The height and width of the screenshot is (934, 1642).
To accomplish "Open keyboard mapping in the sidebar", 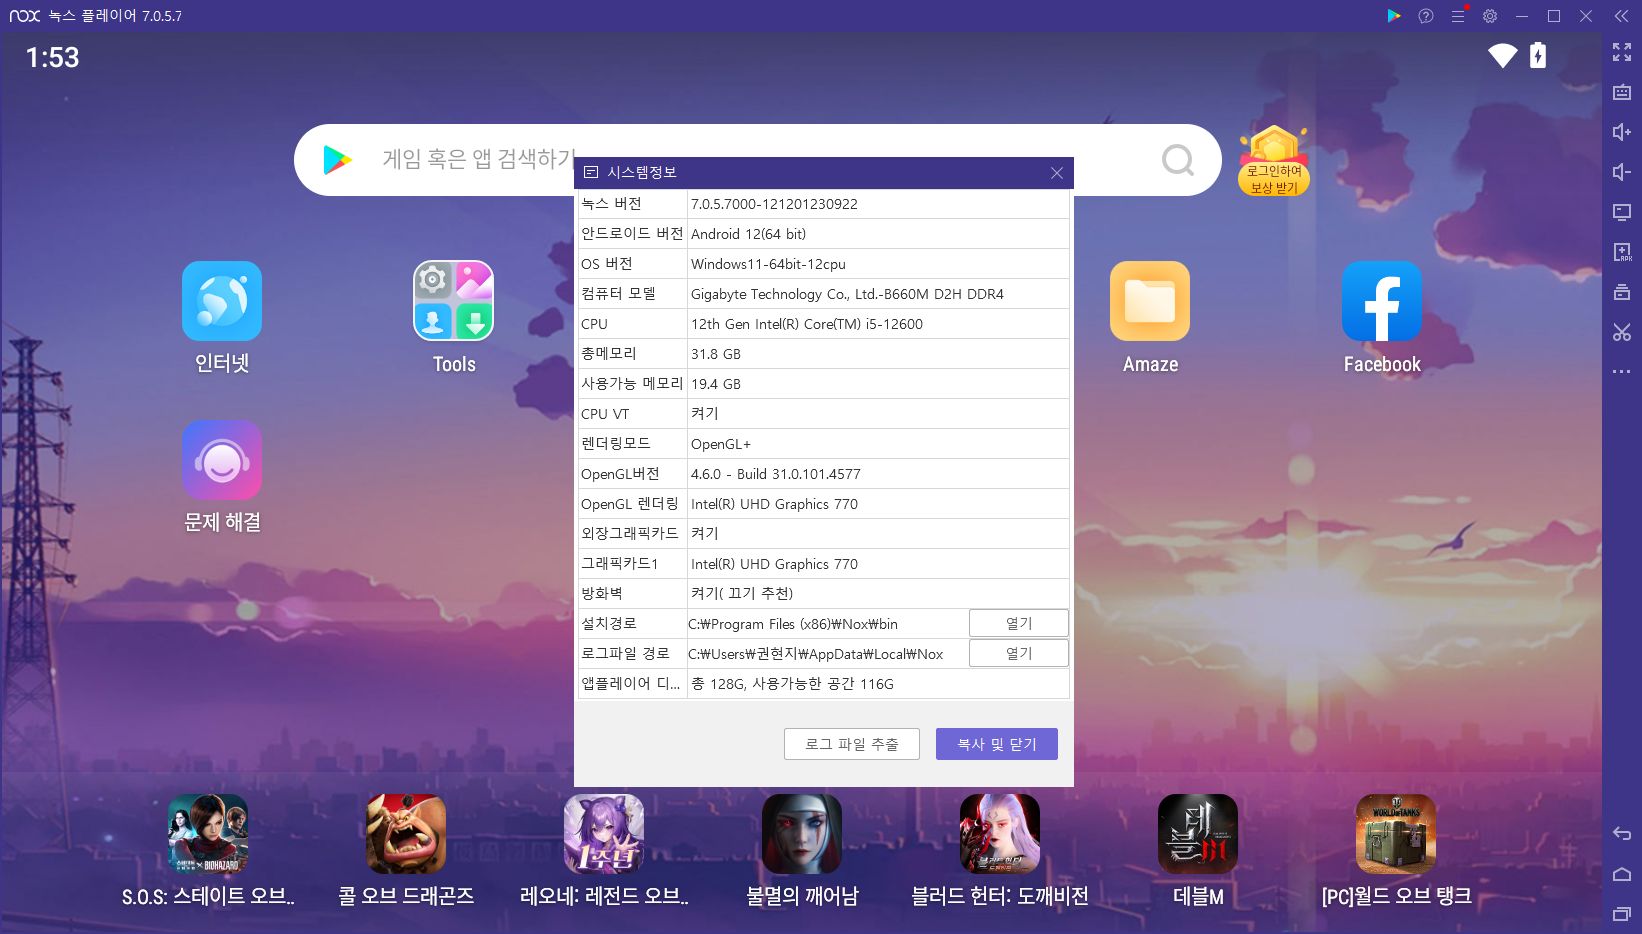I will coord(1622,92).
